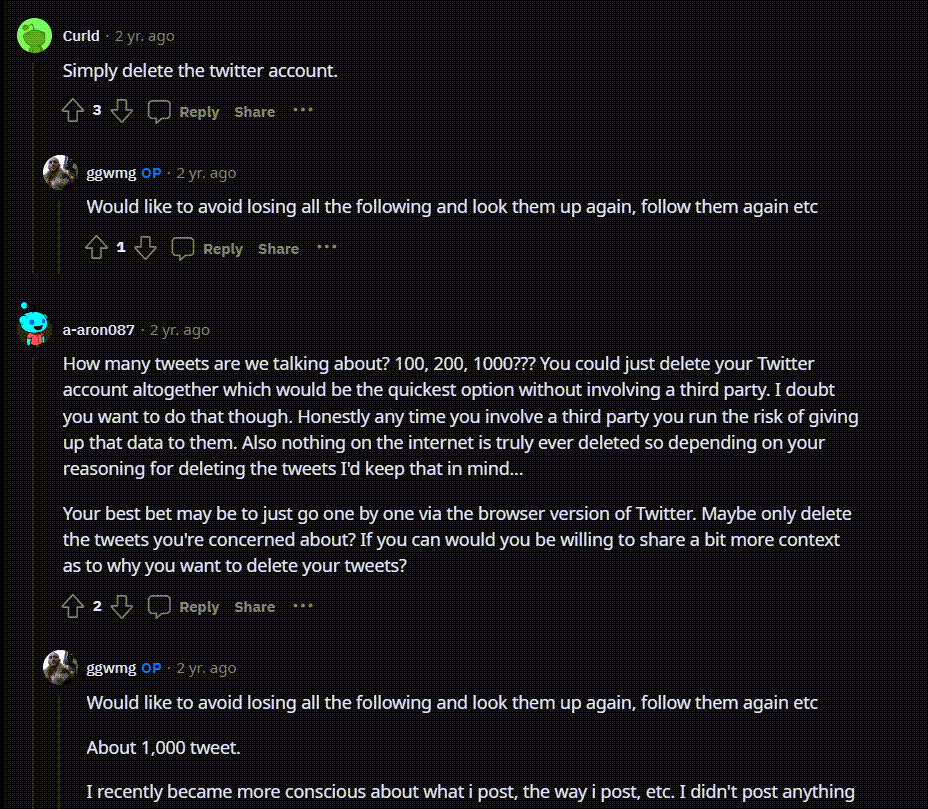928x809 pixels.
Task: Toggle the downvote arrow on a-aron087's comment
Action: (x=122, y=606)
